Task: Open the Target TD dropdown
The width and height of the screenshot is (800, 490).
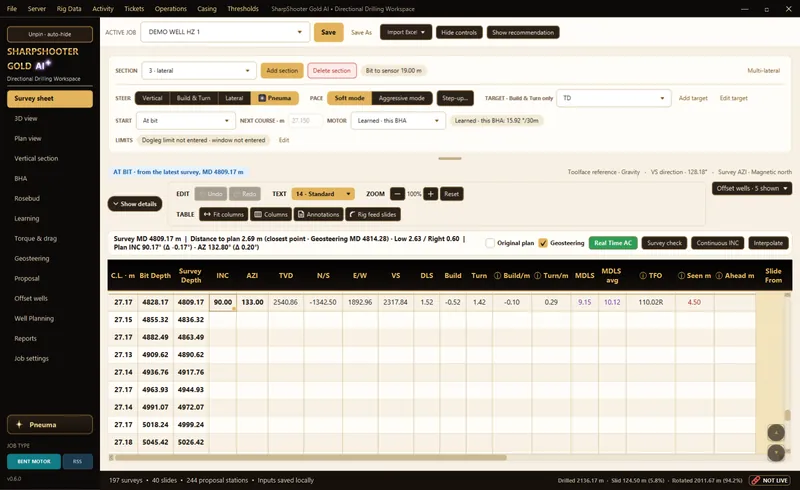Action: 613,98
